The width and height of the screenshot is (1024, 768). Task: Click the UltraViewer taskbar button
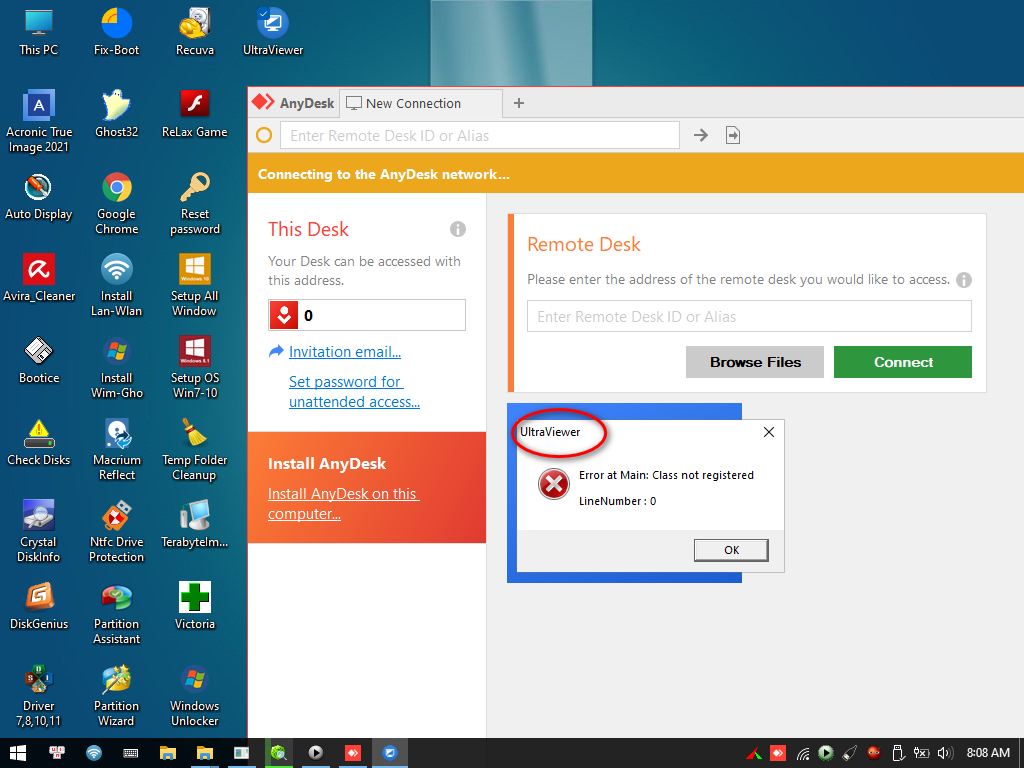point(390,753)
